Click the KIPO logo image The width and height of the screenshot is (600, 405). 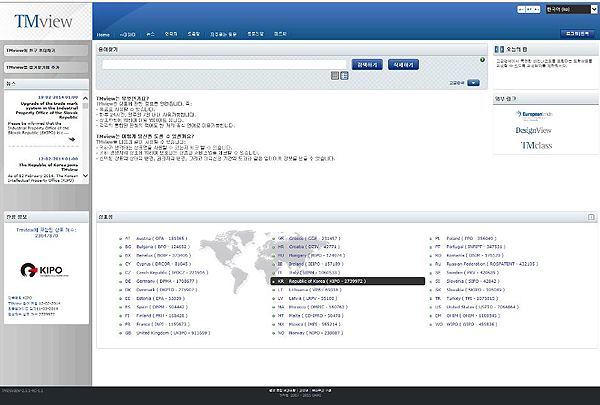tap(44, 270)
